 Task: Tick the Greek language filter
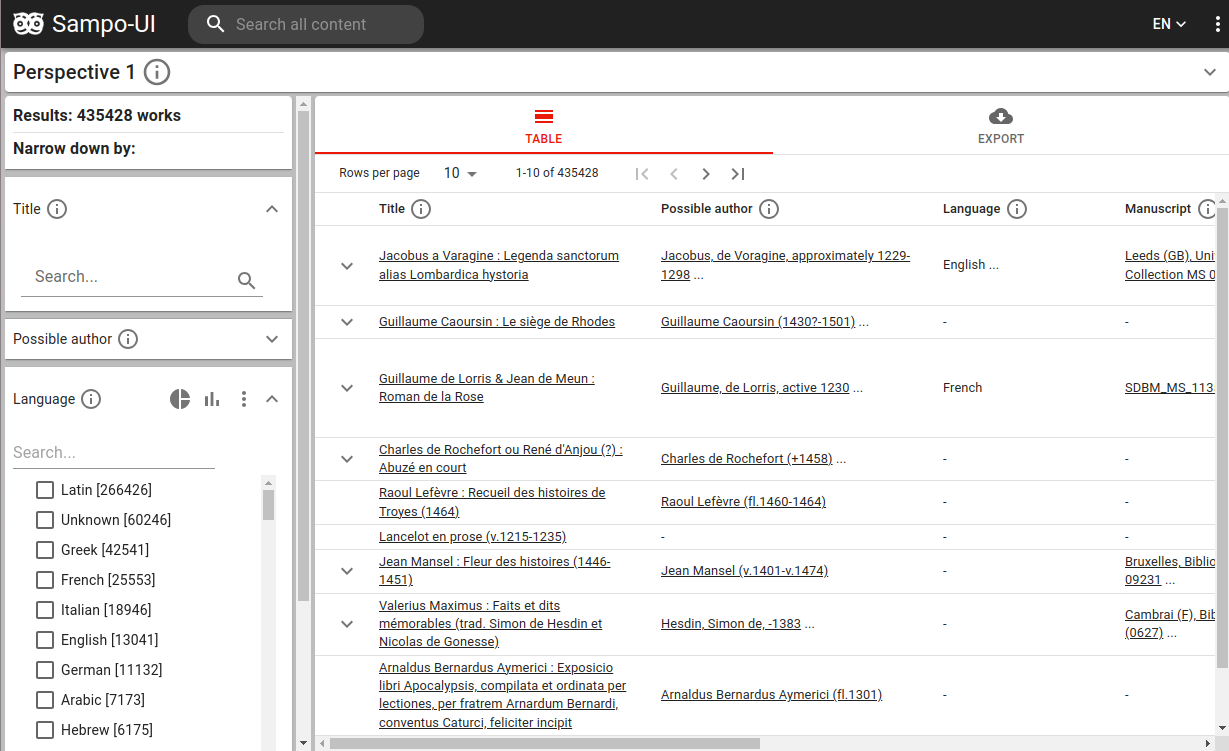click(x=45, y=550)
